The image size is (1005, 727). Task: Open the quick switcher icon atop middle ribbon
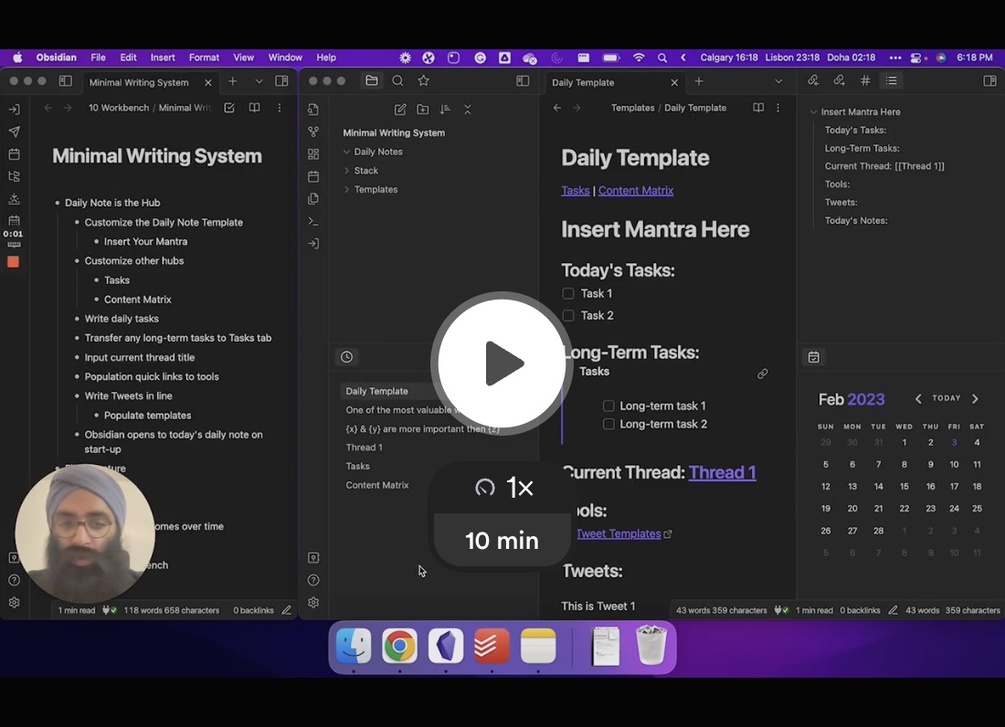[x=313, y=110]
